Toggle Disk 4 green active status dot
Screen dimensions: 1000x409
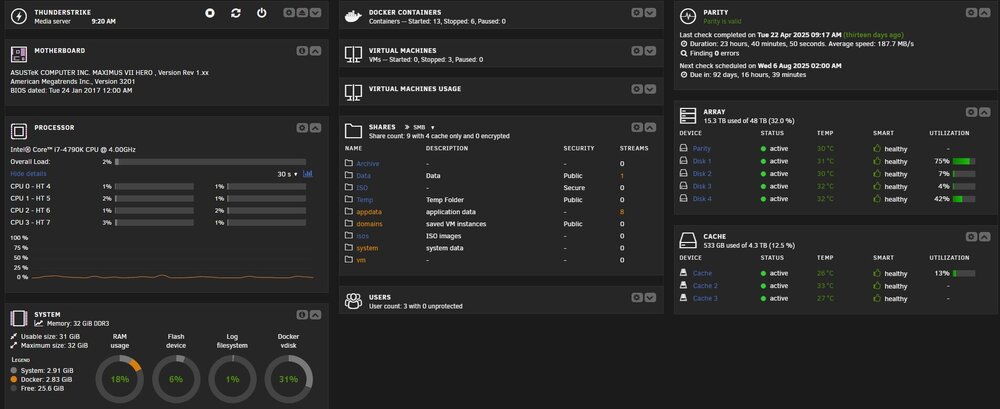pos(763,199)
